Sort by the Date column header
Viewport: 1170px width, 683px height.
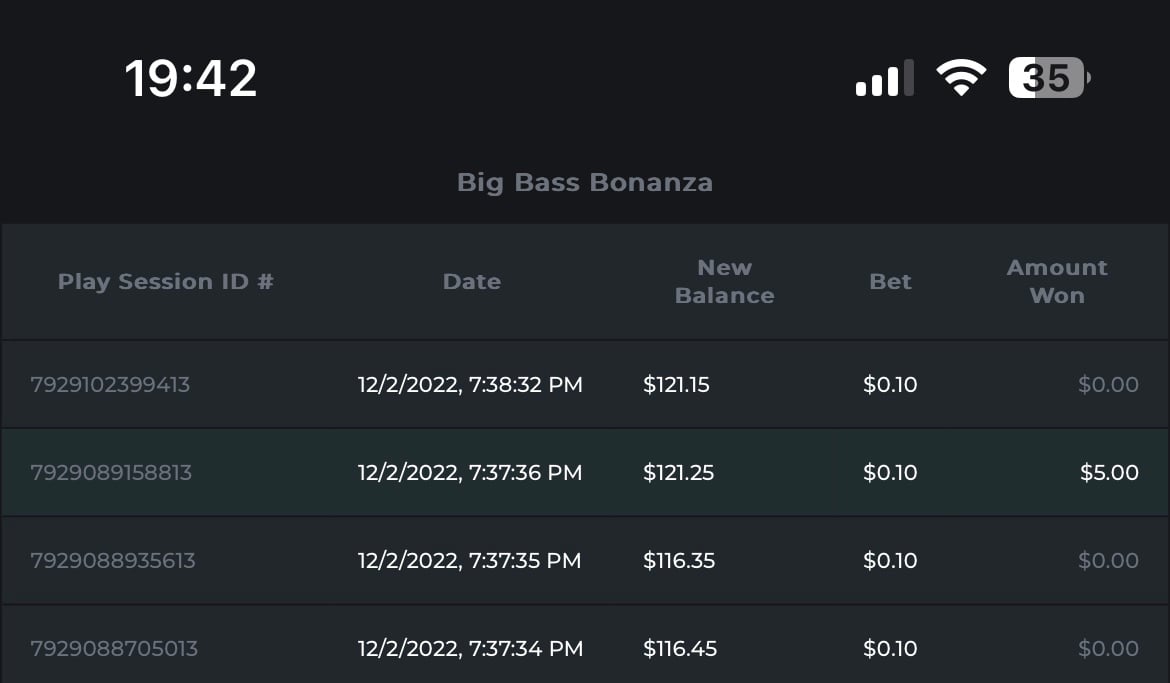472,282
